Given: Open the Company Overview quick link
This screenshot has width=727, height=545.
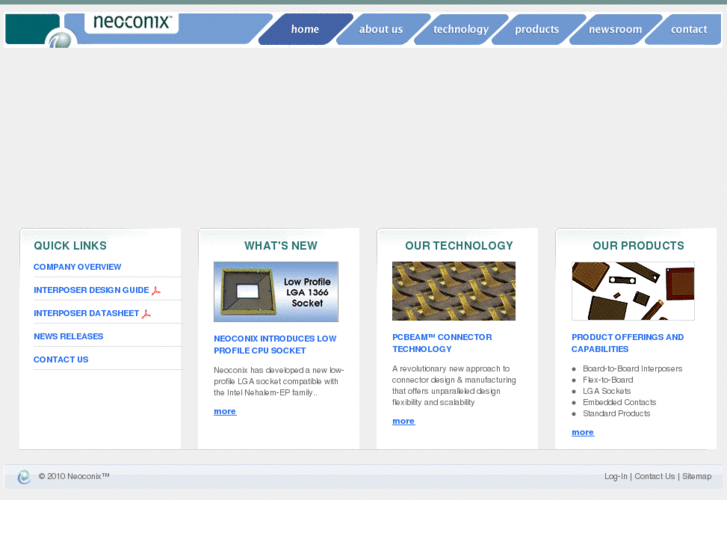Looking at the screenshot, I should coord(77,267).
